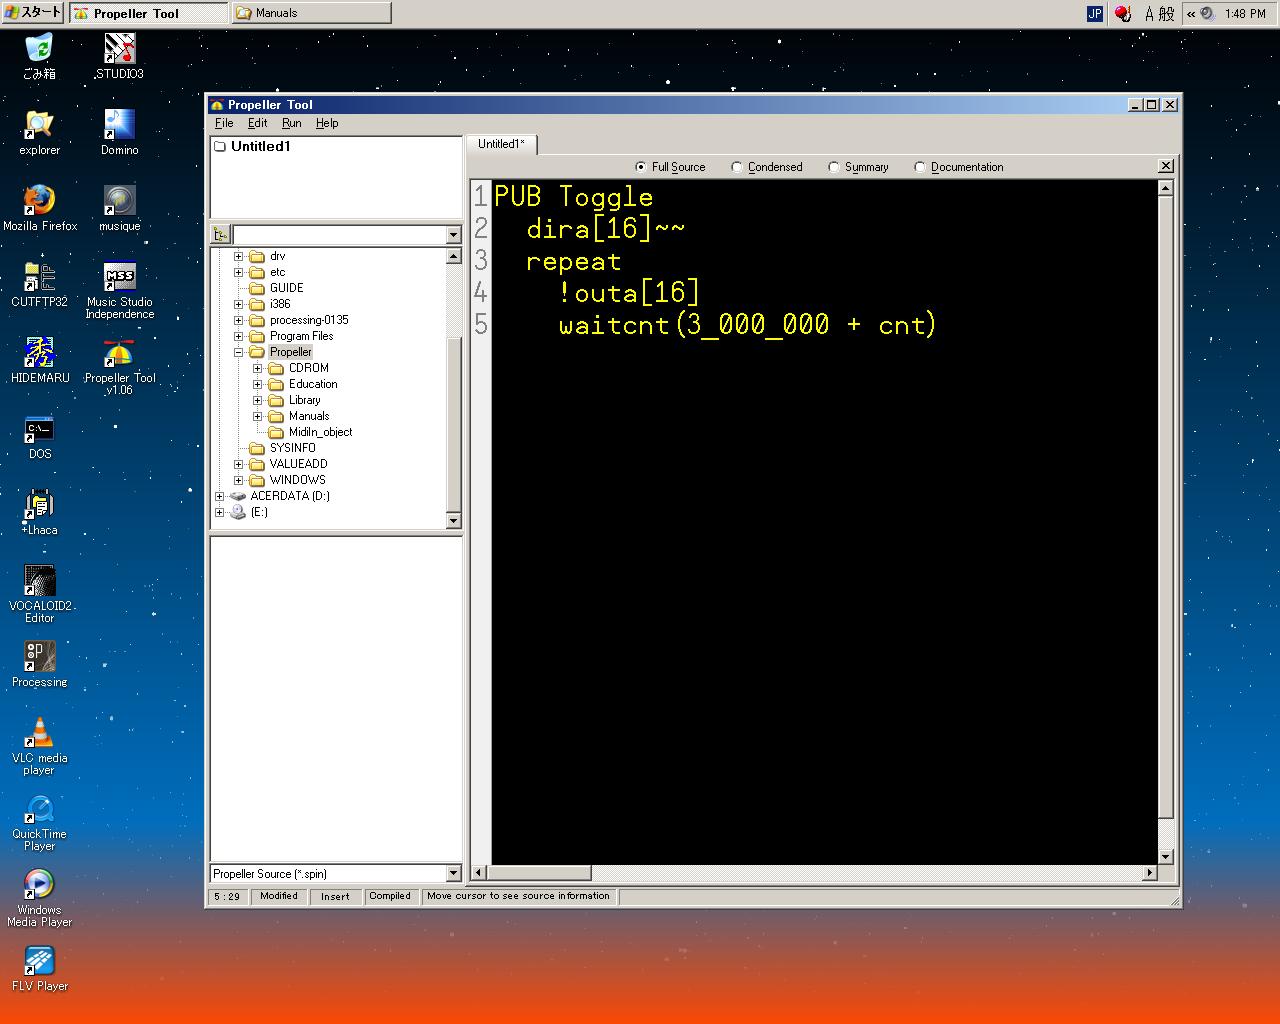
Task: Select the VOCALOID2 Editor desktop icon
Action: tap(39, 582)
